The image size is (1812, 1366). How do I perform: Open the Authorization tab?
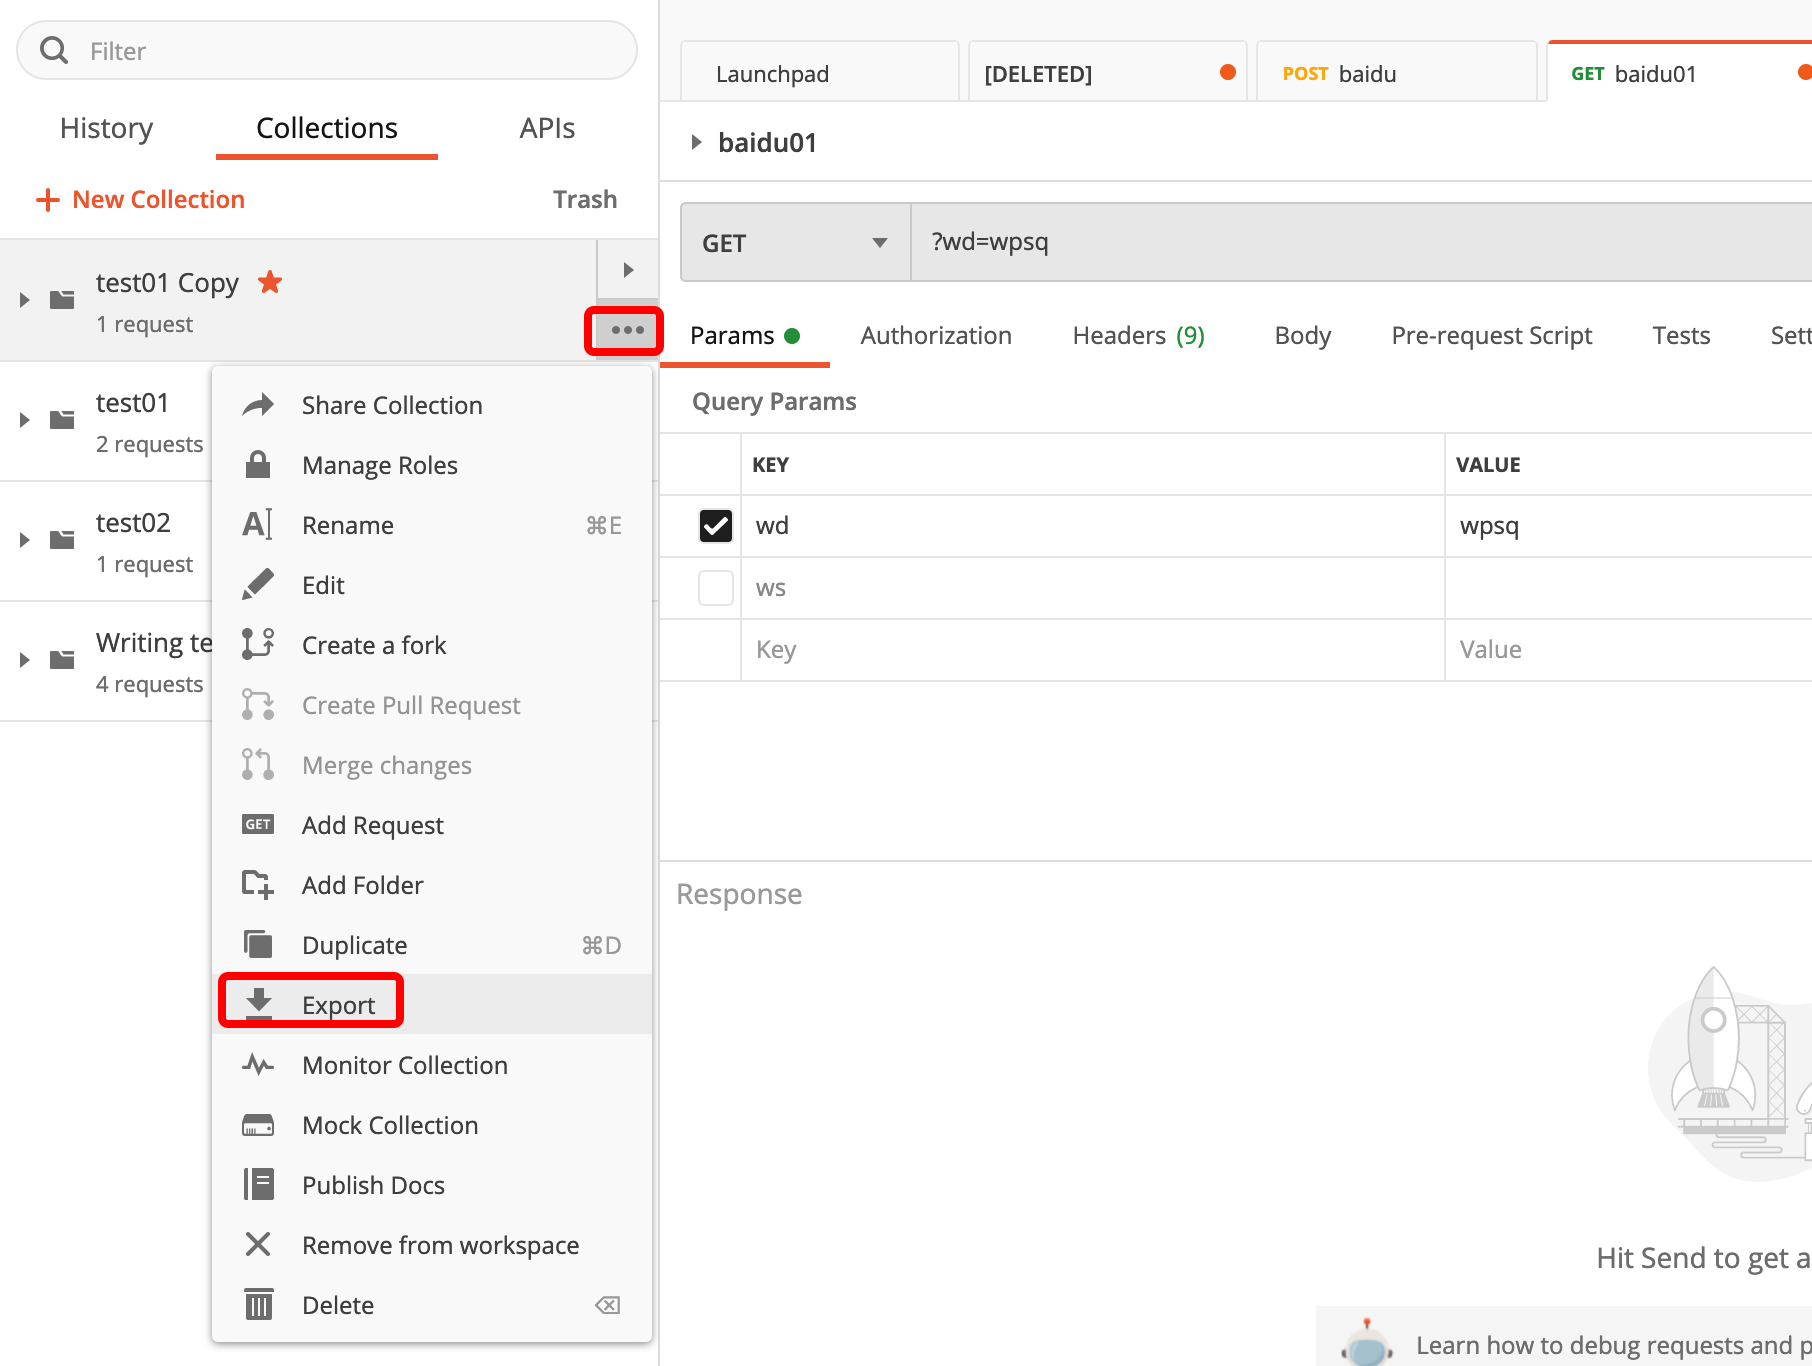tap(936, 336)
